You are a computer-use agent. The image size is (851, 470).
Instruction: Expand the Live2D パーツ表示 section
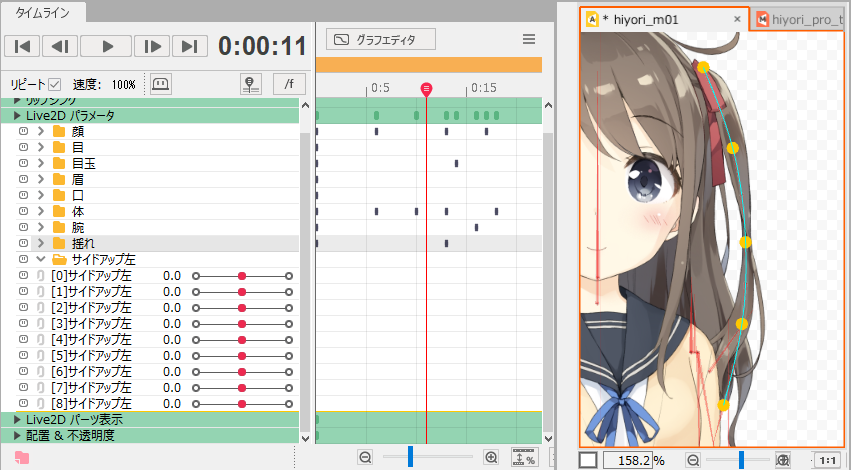[x=17, y=420]
